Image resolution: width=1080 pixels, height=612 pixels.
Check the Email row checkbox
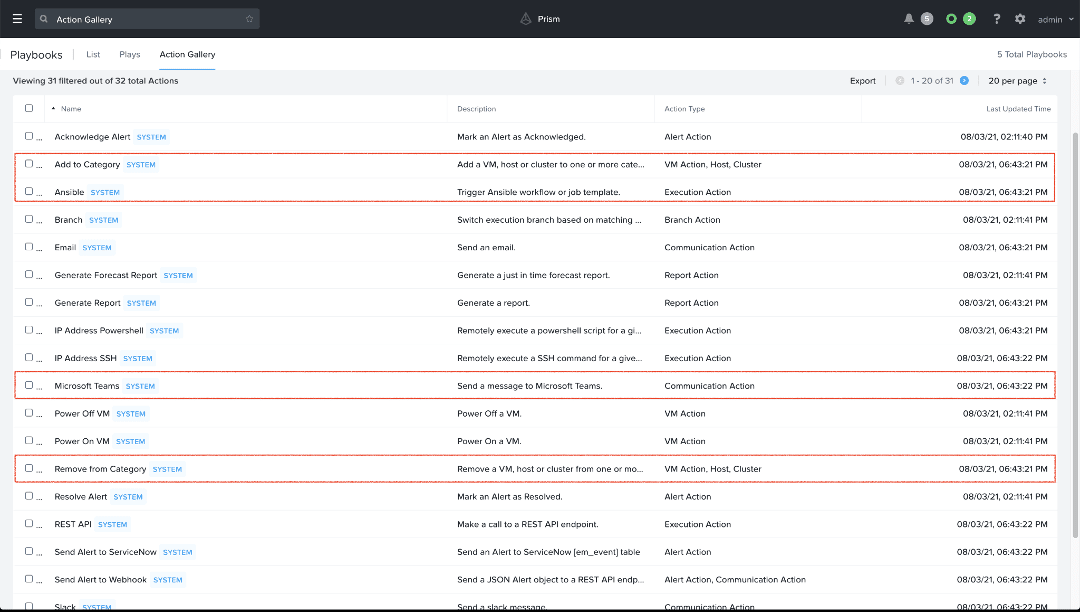pyautogui.click(x=29, y=246)
